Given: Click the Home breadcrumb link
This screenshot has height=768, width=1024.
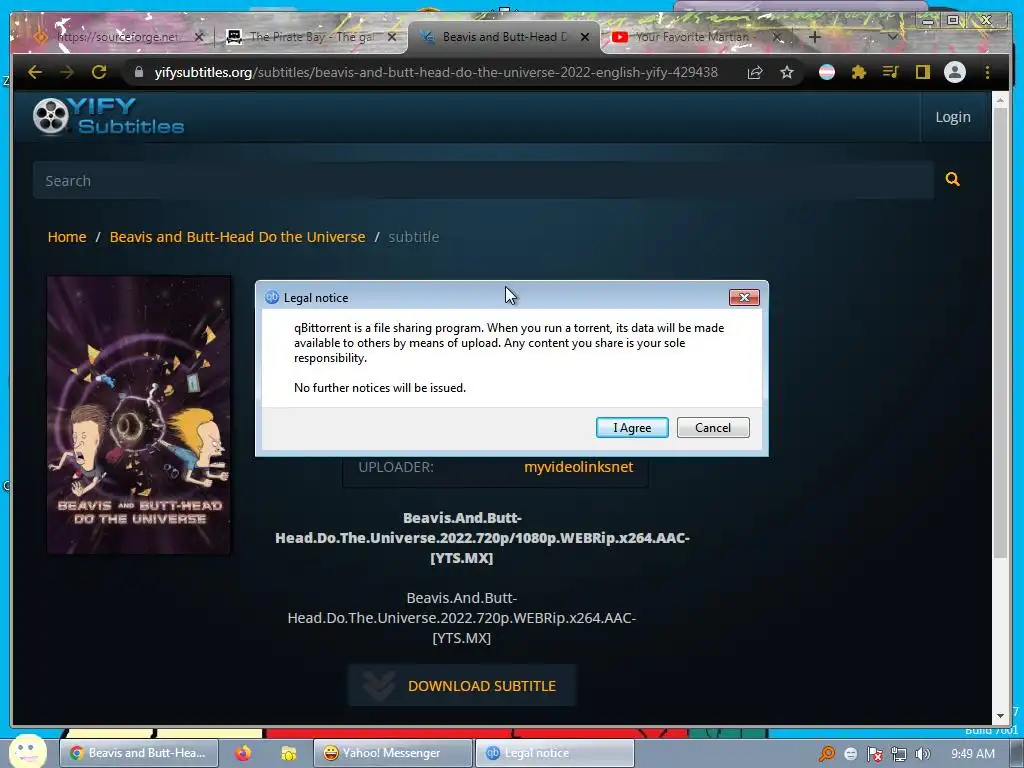Looking at the screenshot, I should tap(67, 236).
